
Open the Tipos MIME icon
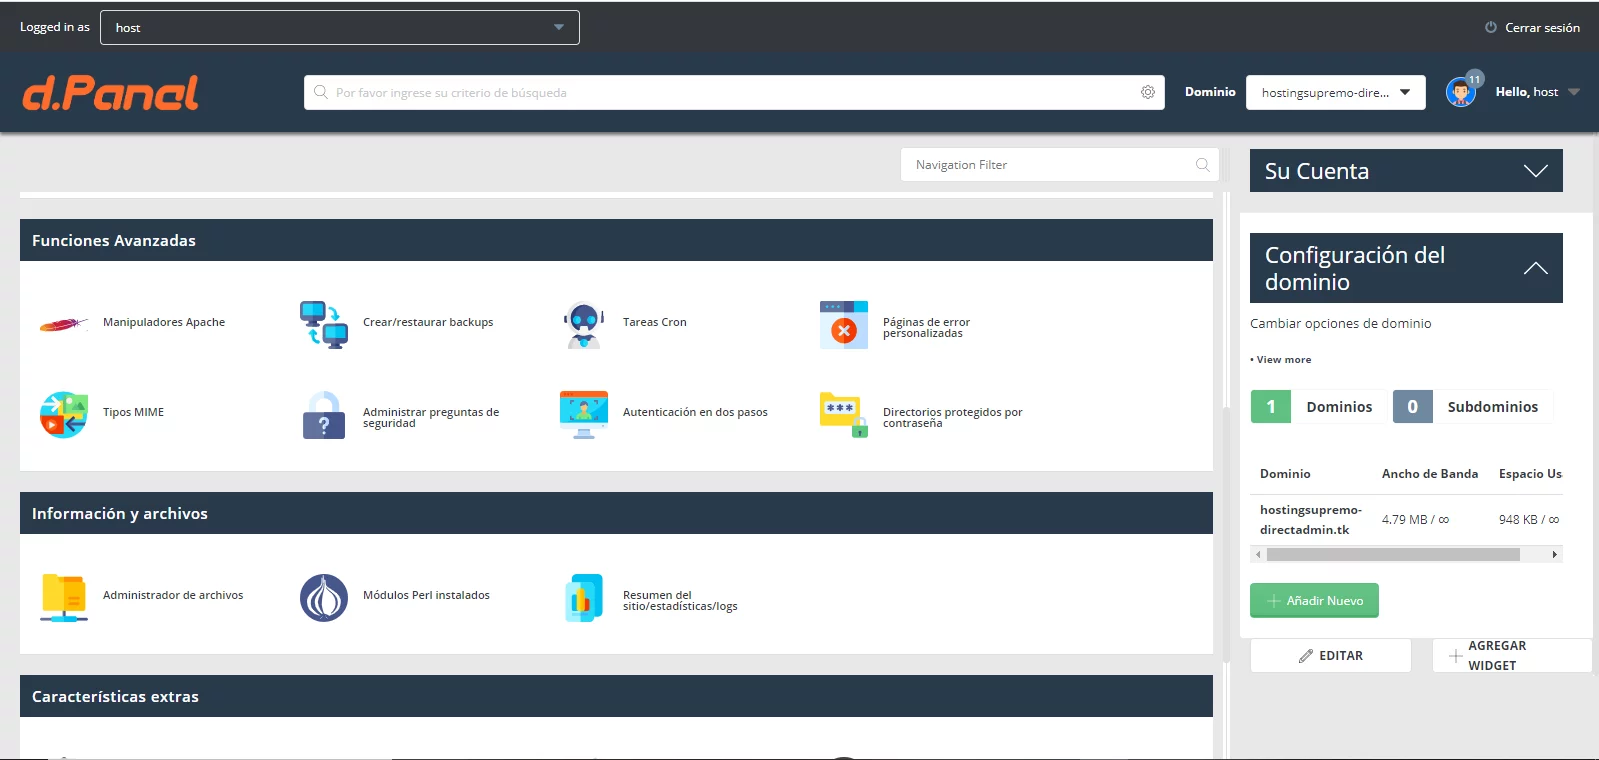pyautogui.click(x=63, y=414)
